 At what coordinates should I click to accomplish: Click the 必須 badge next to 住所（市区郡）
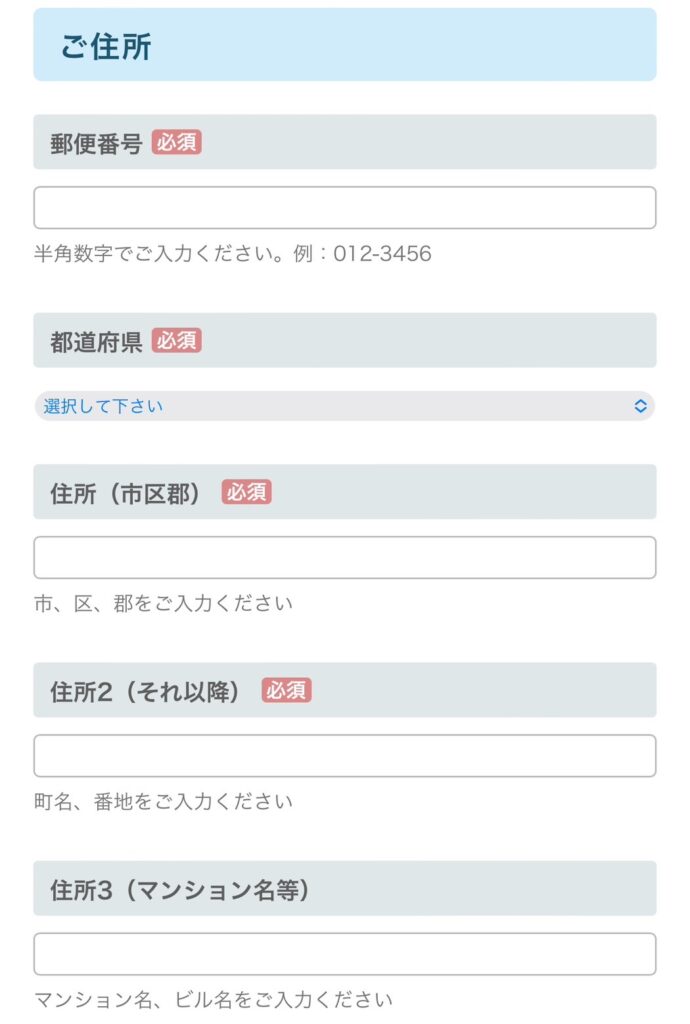(x=247, y=492)
